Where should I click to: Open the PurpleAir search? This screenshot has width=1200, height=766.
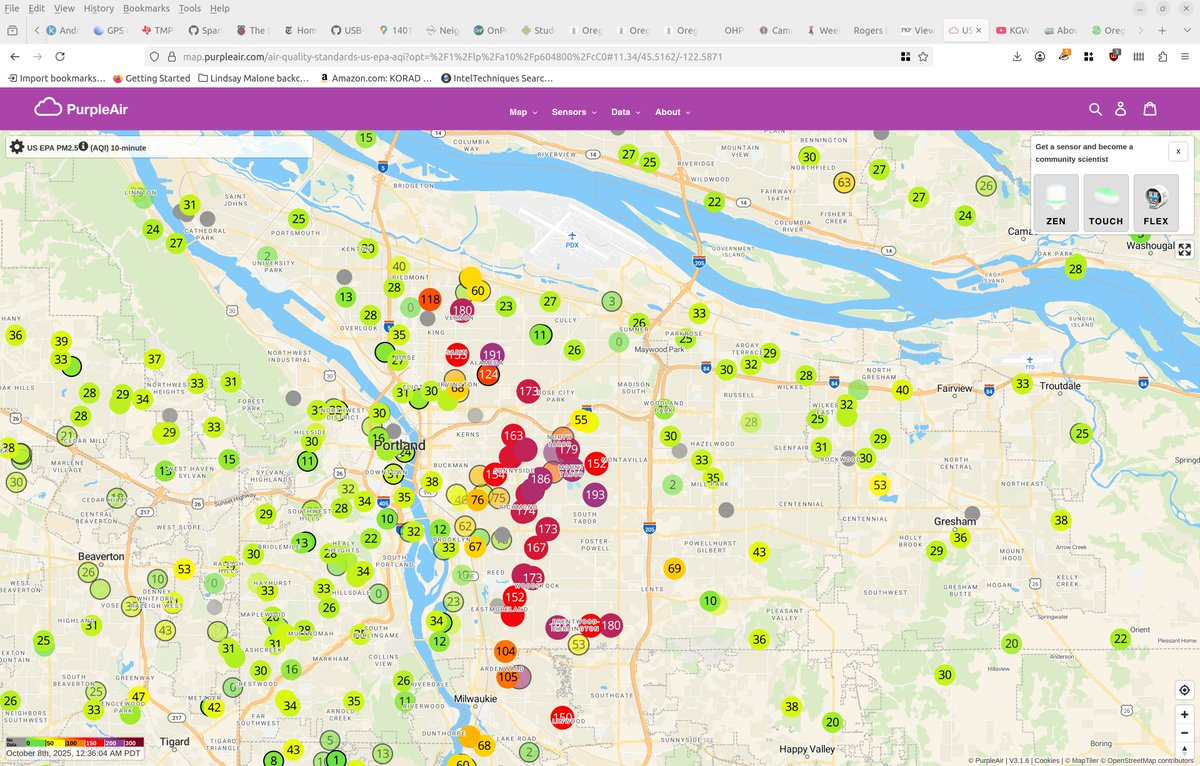[x=1095, y=109]
